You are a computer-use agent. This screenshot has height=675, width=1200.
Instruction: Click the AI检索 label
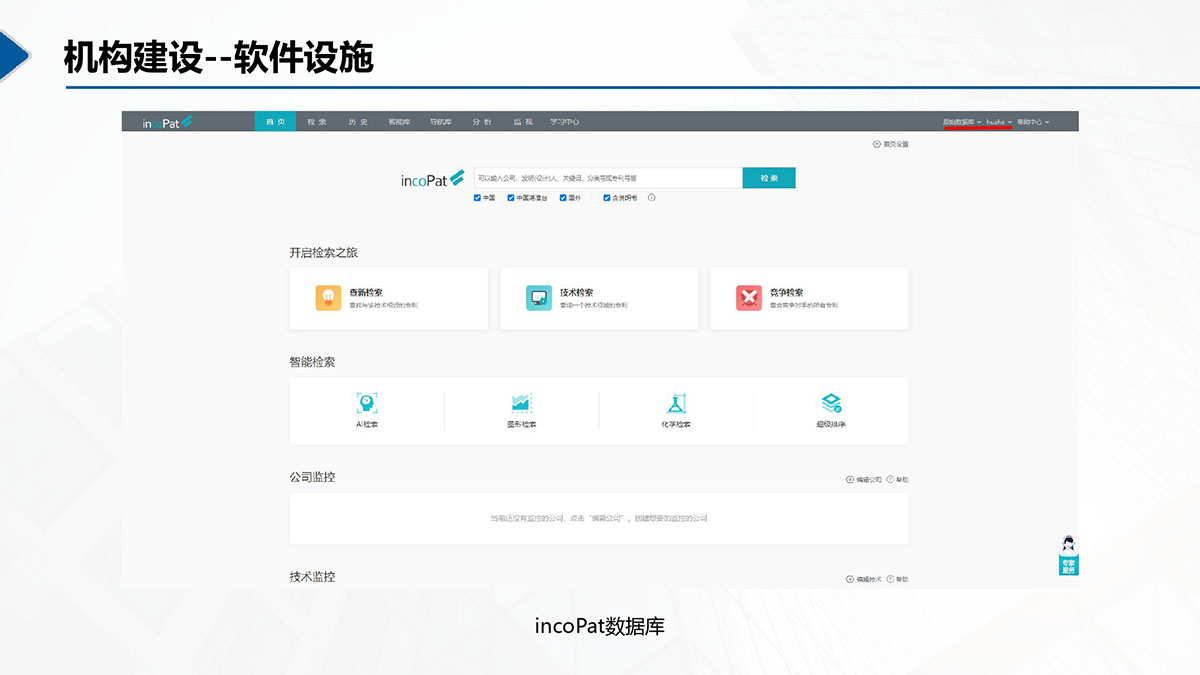(367, 425)
